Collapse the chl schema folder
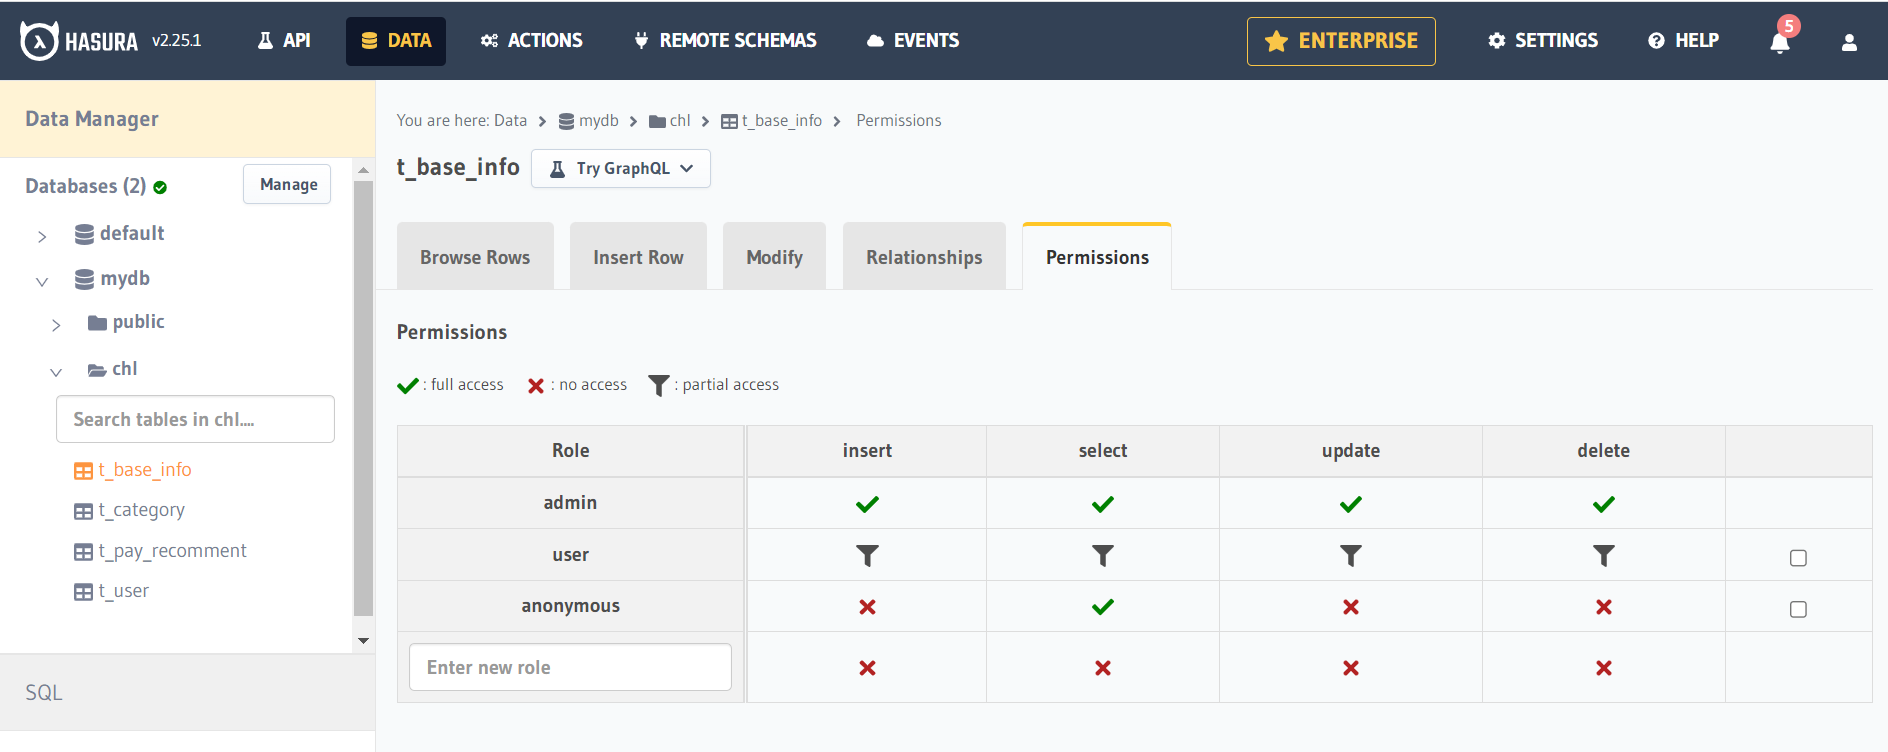This screenshot has width=1888, height=752. 56,372
